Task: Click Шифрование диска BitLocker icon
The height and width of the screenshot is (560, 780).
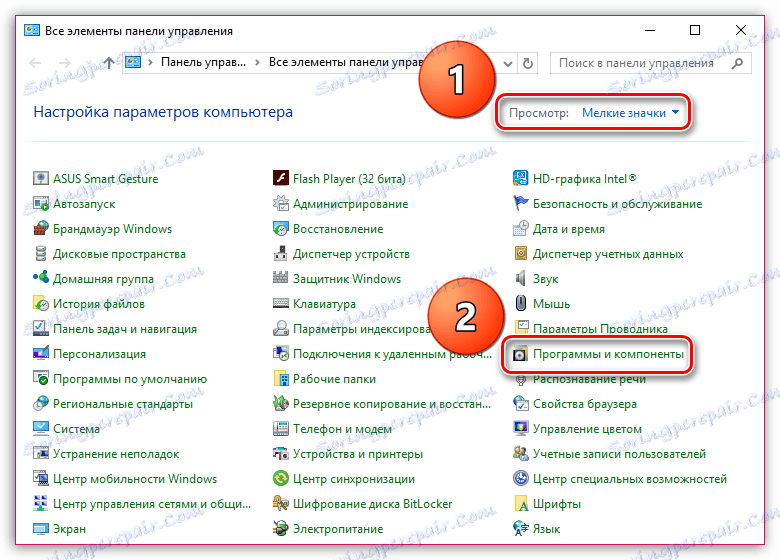Action: point(281,504)
